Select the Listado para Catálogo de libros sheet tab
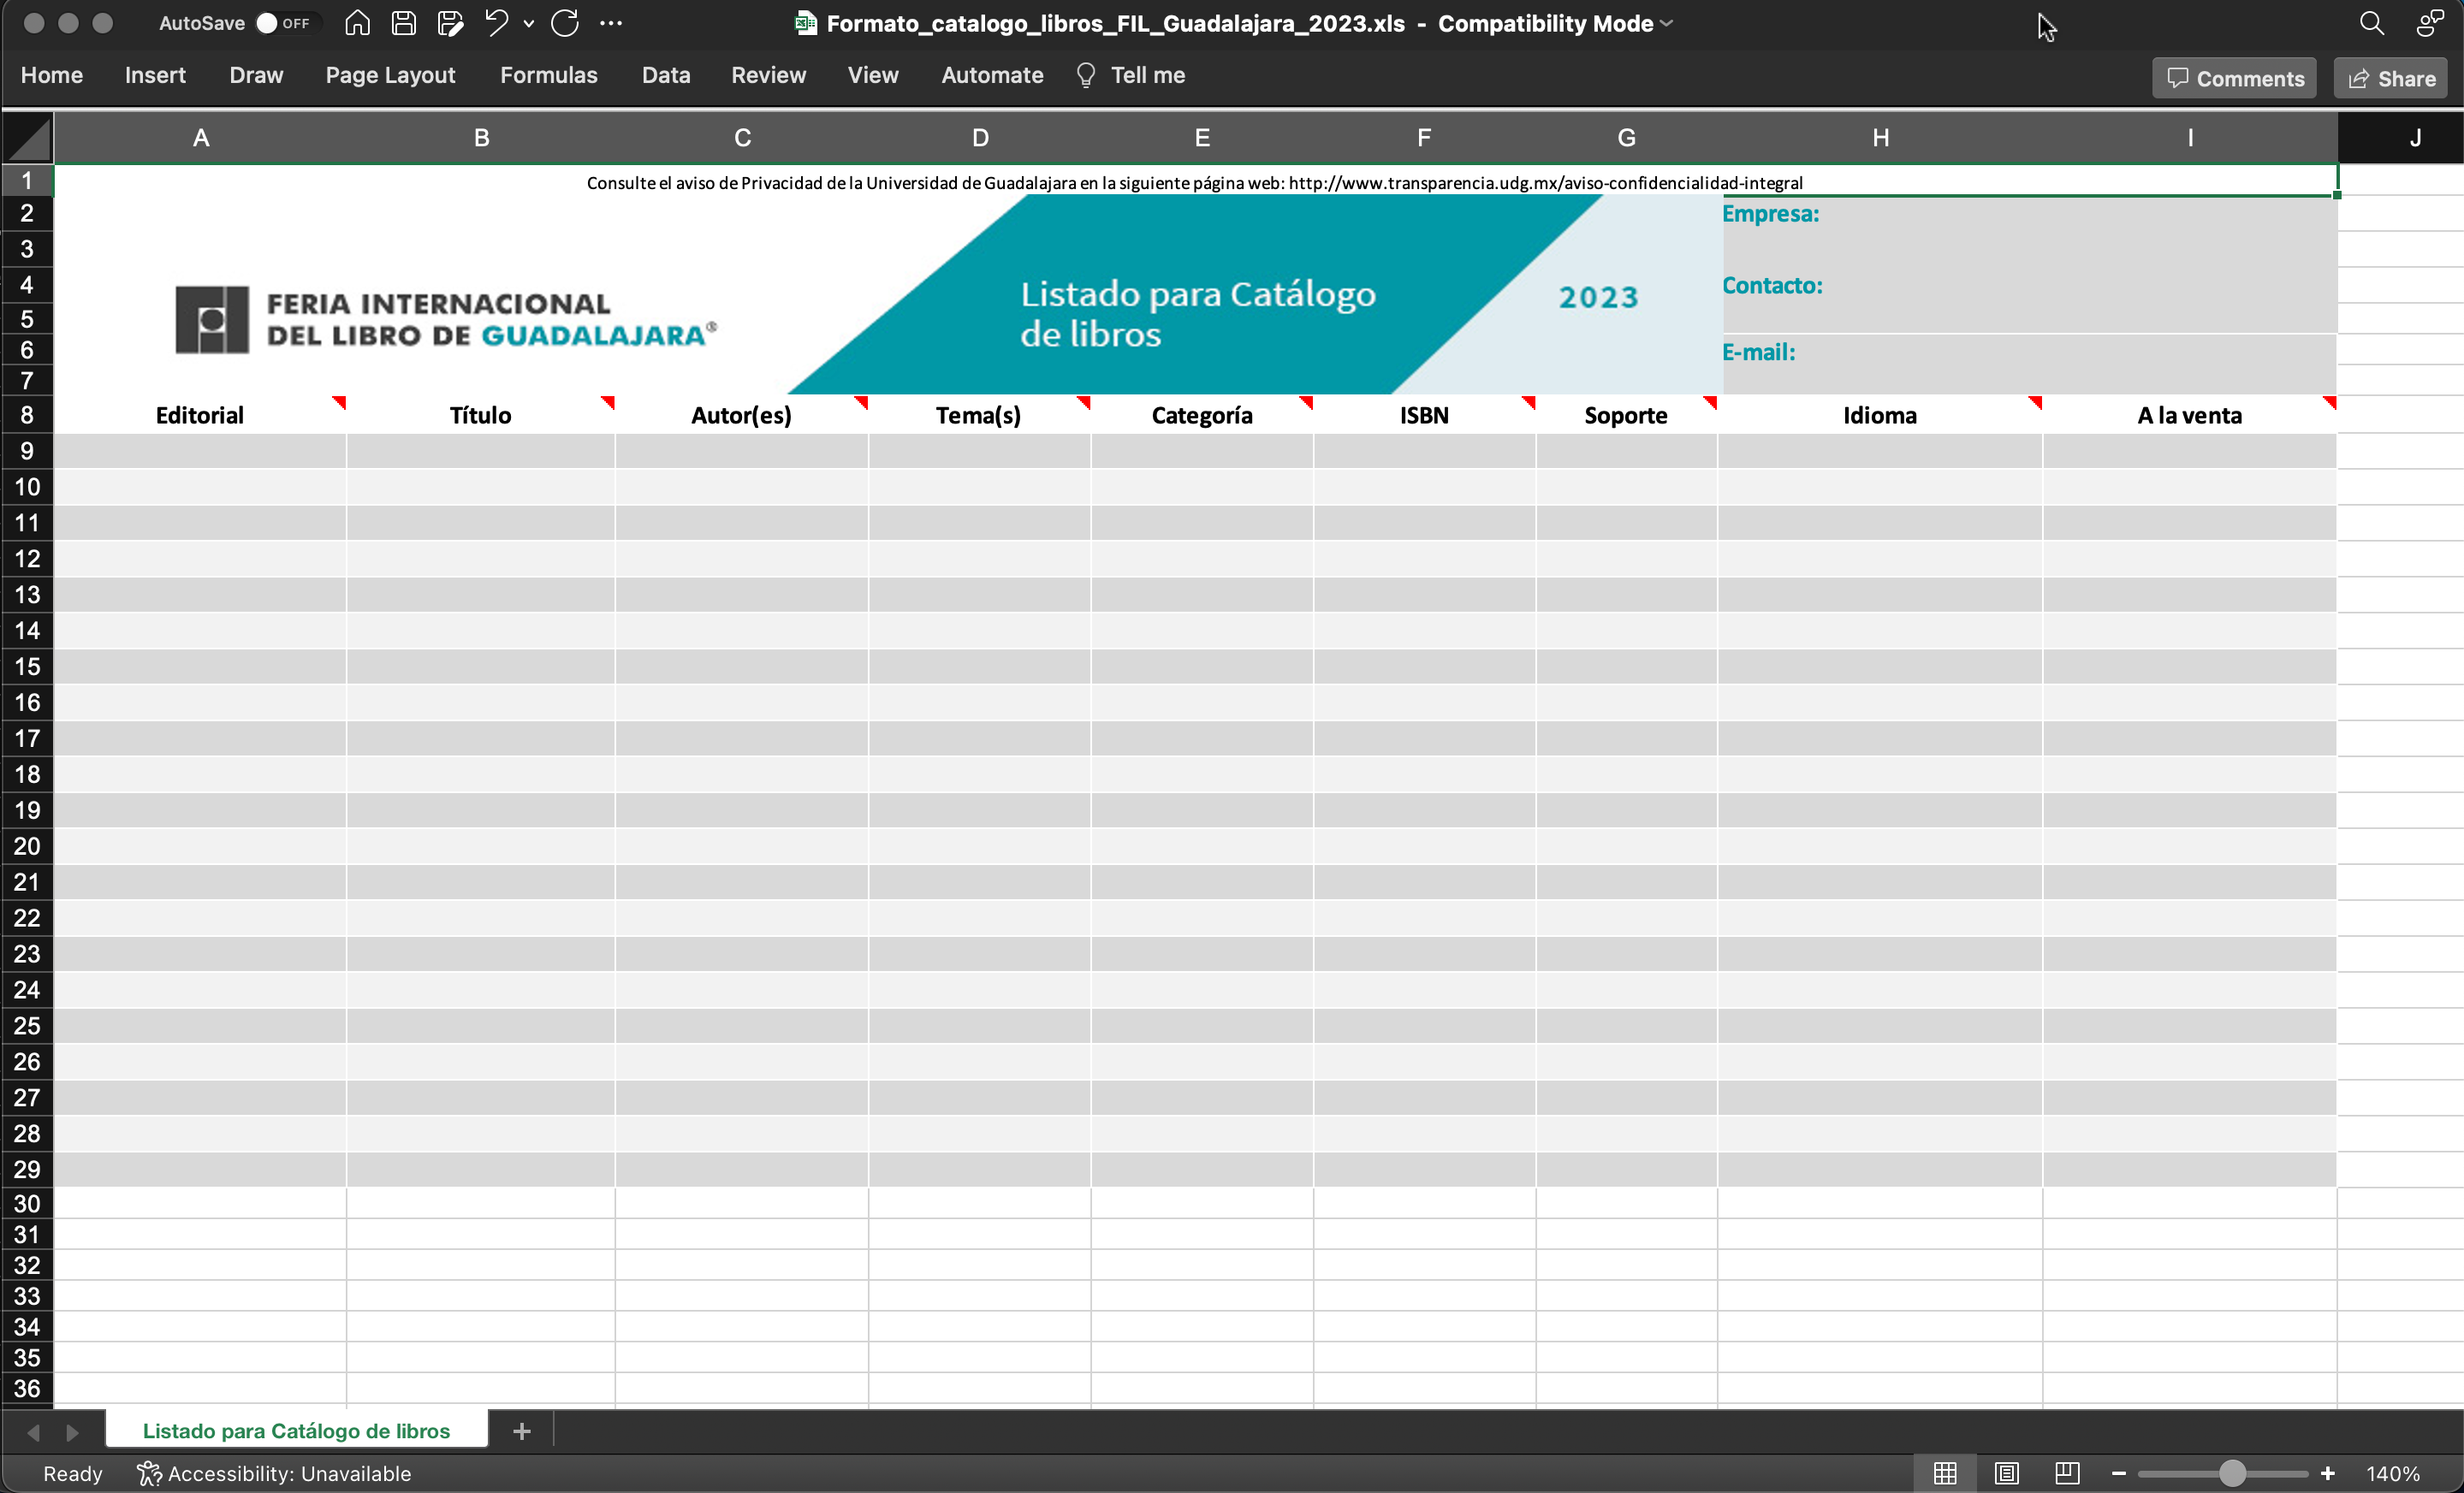This screenshot has height=1493, width=2464. point(297,1431)
